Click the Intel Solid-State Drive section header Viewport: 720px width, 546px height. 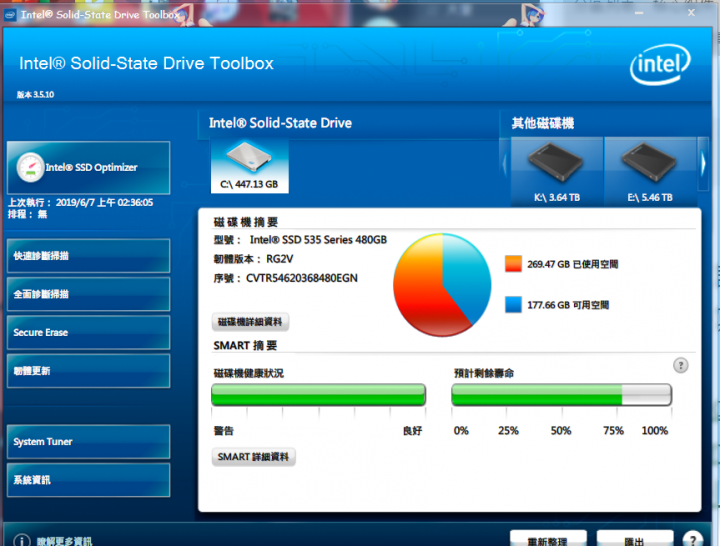pyautogui.click(x=280, y=123)
